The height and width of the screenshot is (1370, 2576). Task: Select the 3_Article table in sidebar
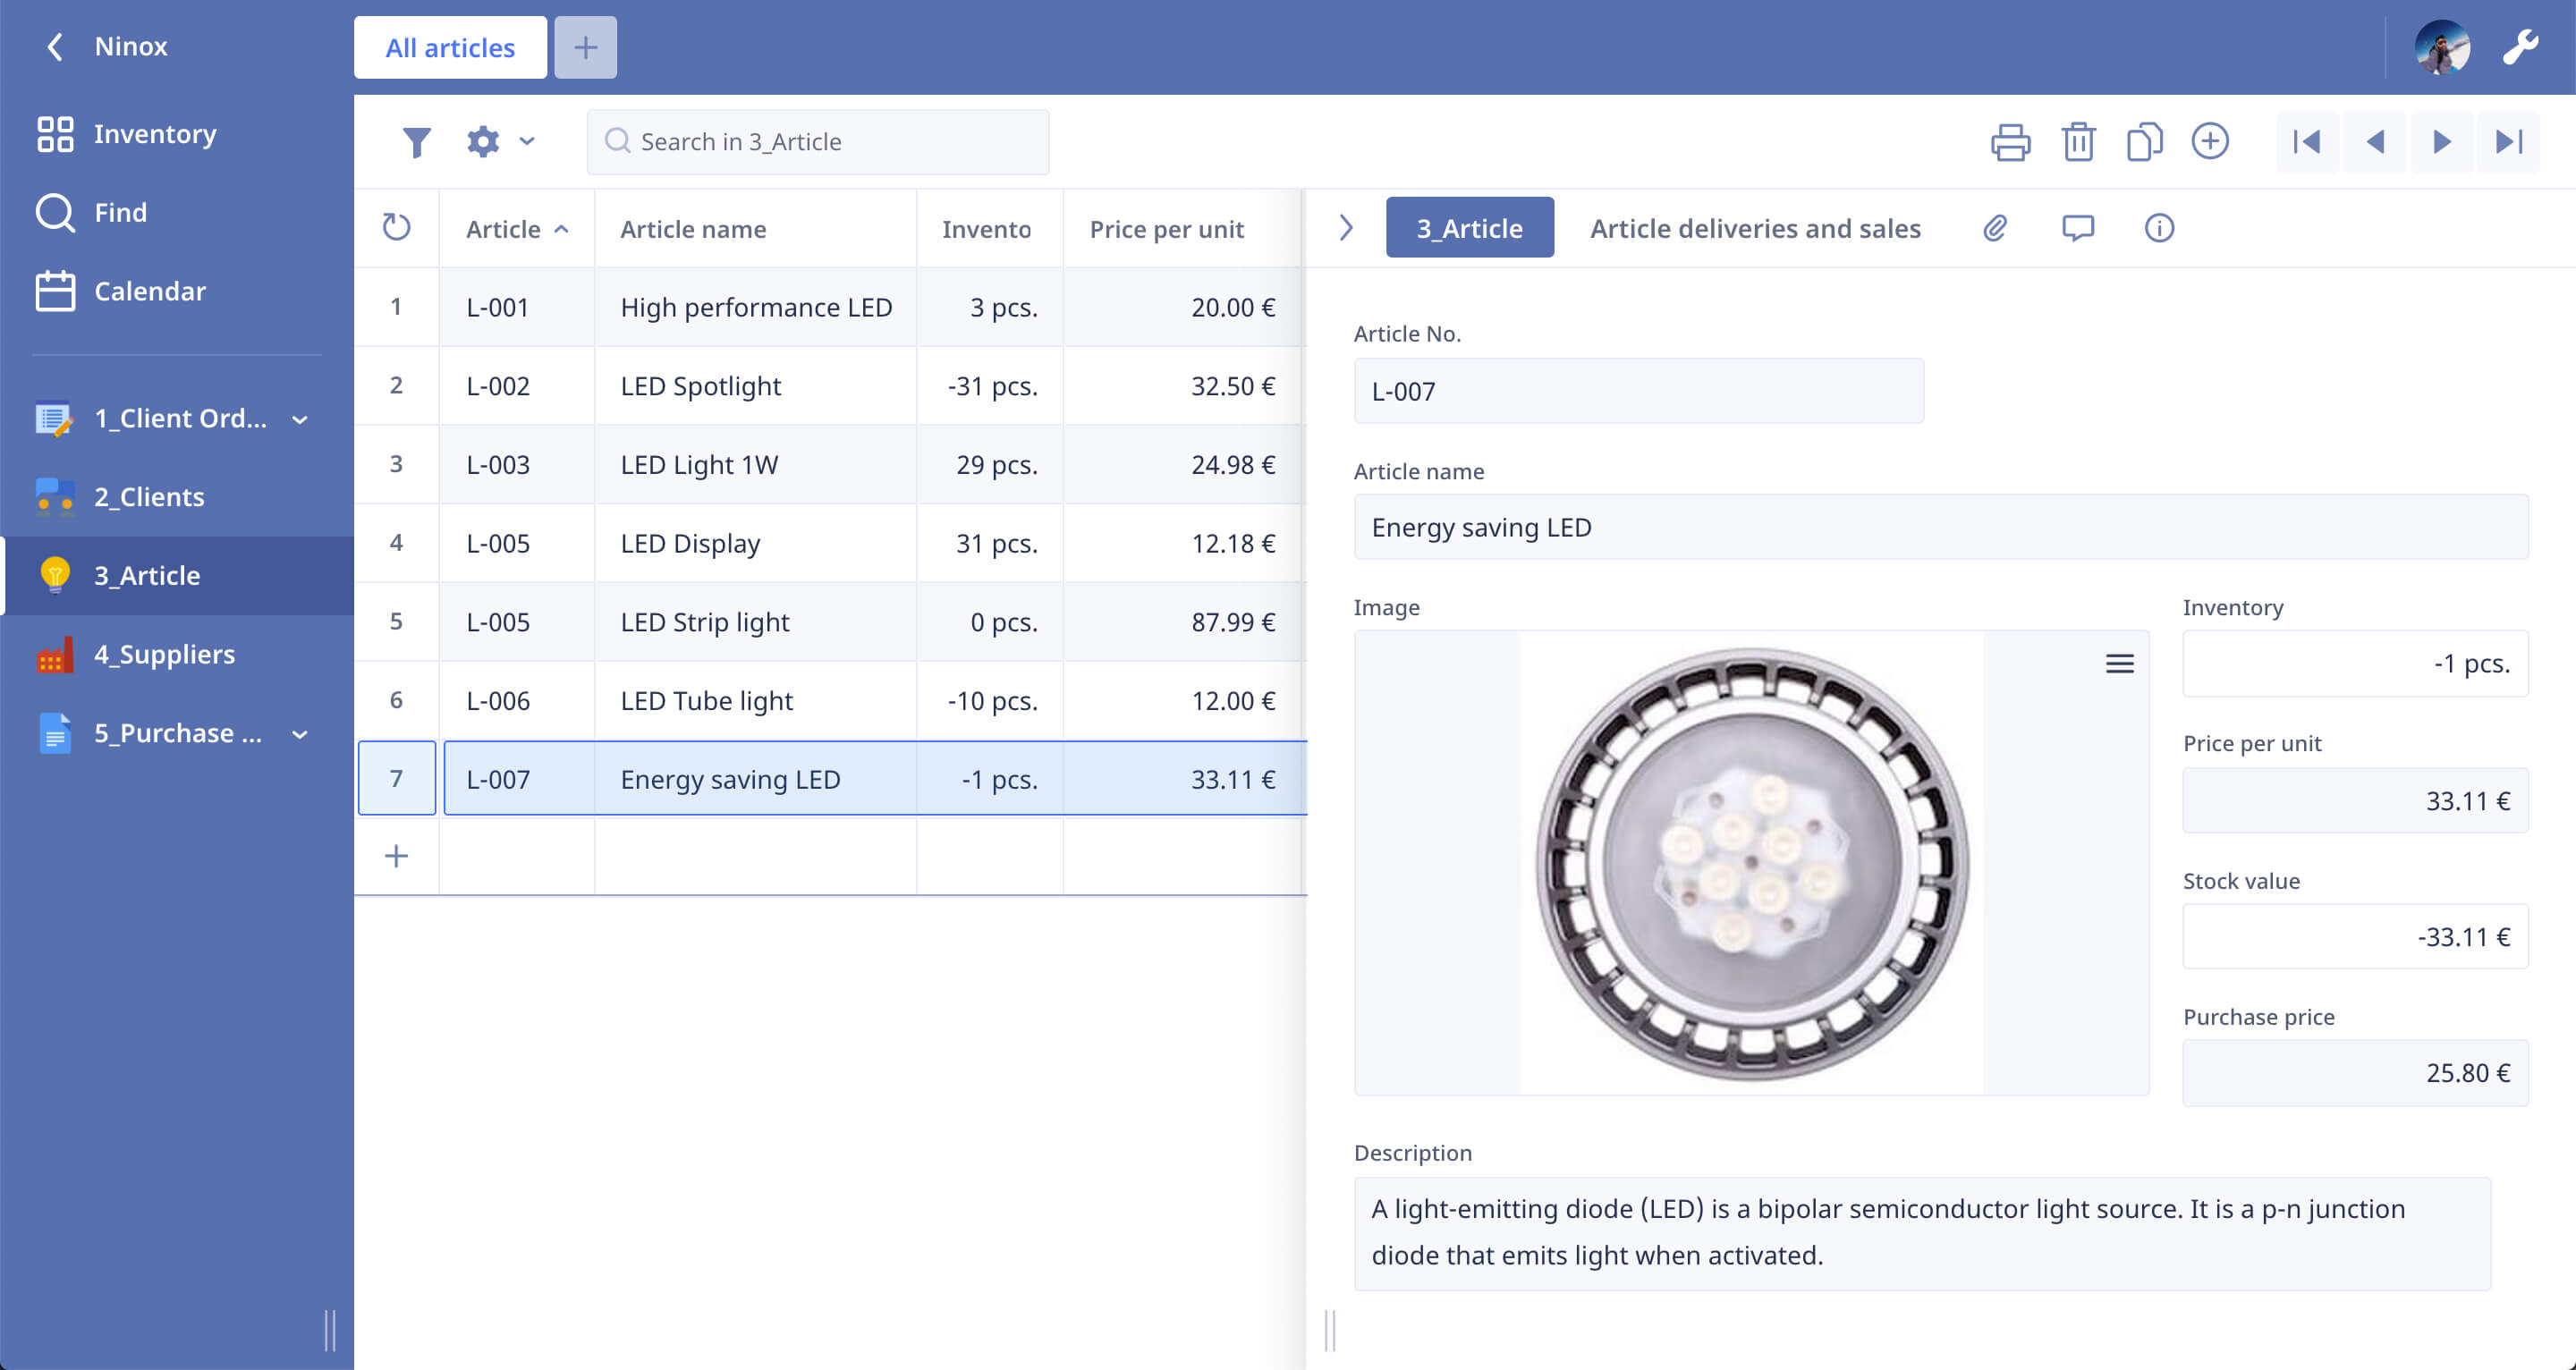pyautogui.click(x=179, y=575)
